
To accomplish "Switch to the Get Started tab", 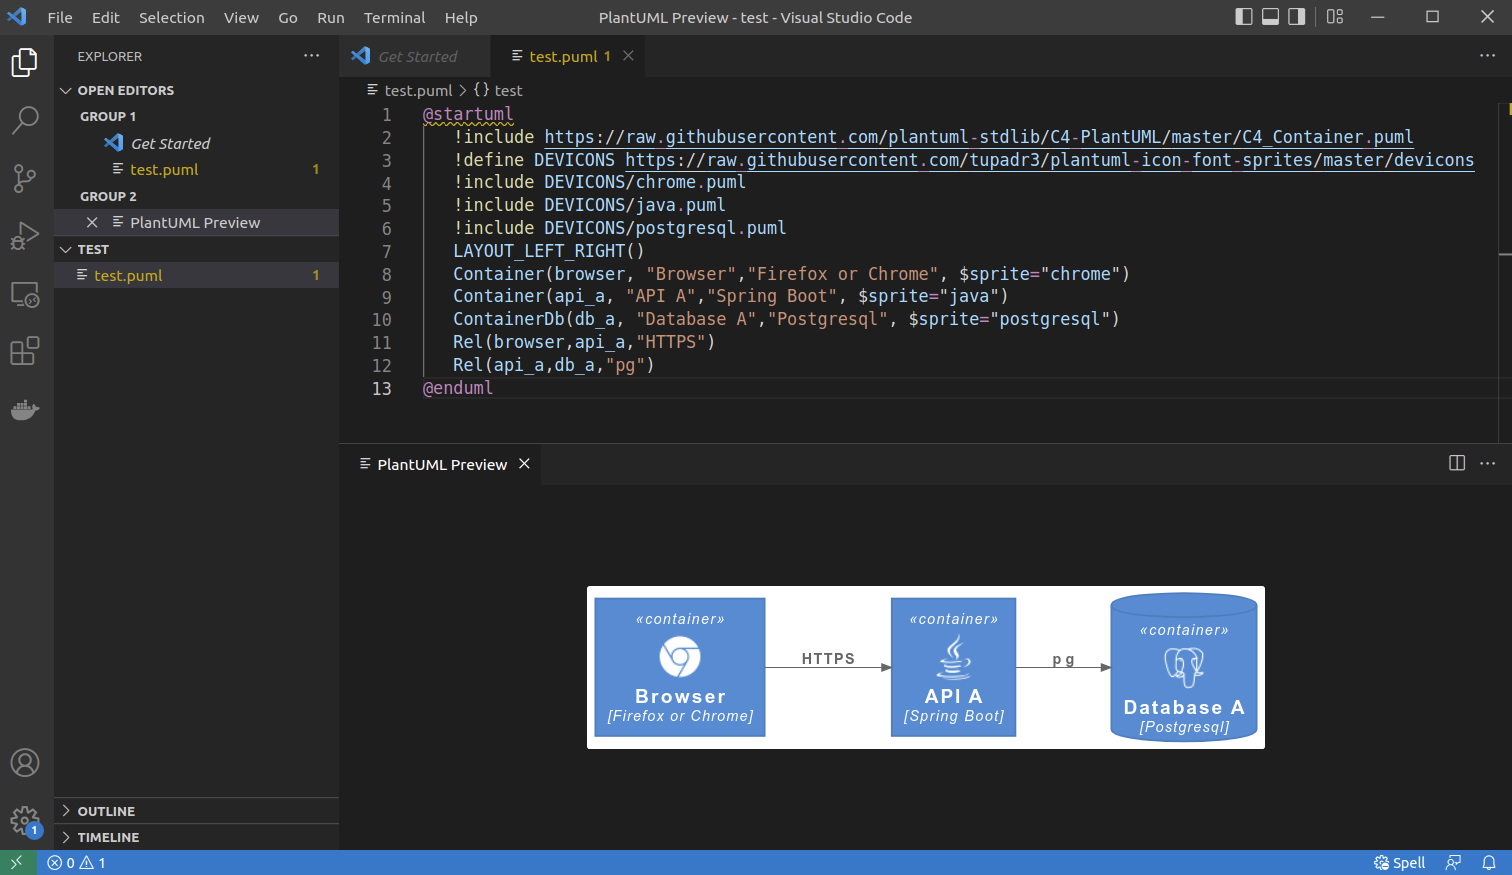I will (x=415, y=56).
